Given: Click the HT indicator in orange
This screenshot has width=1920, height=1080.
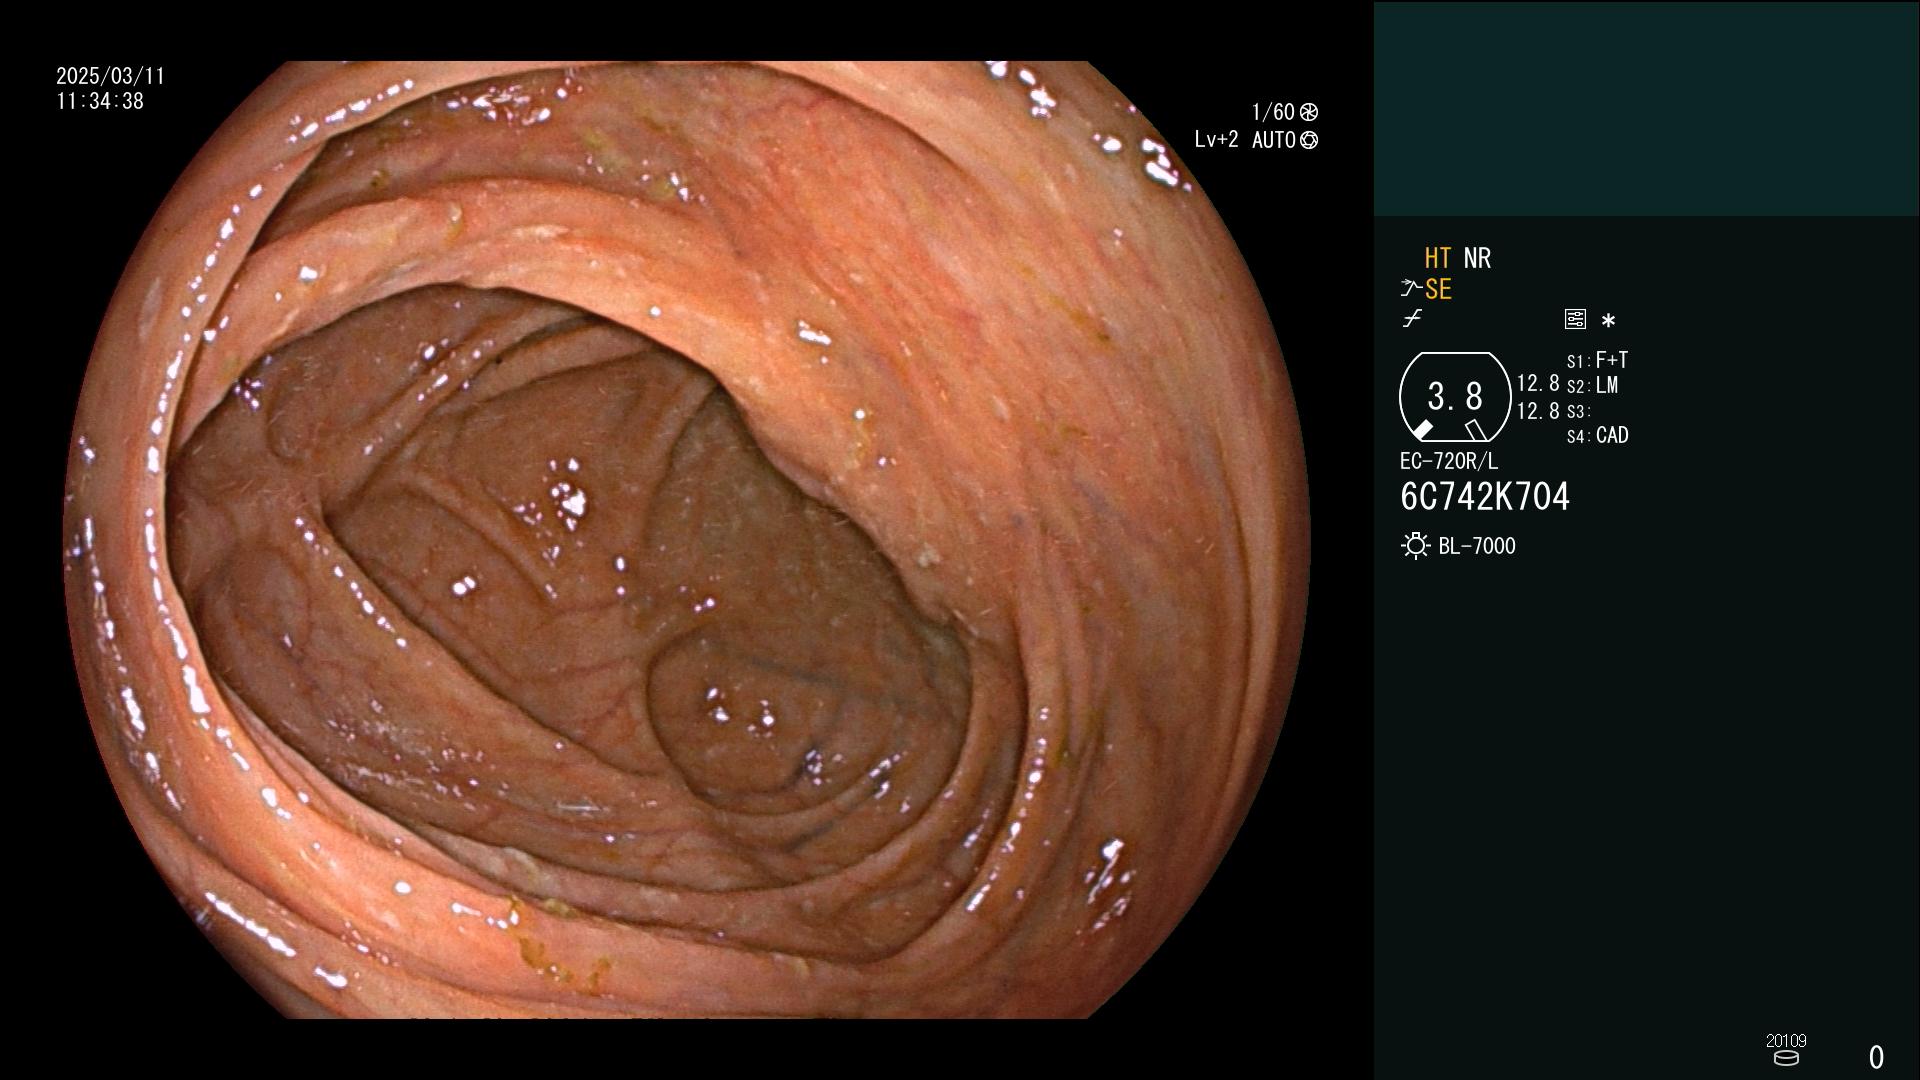Looking at the screenshot, I should click(x=1437, y=258).
